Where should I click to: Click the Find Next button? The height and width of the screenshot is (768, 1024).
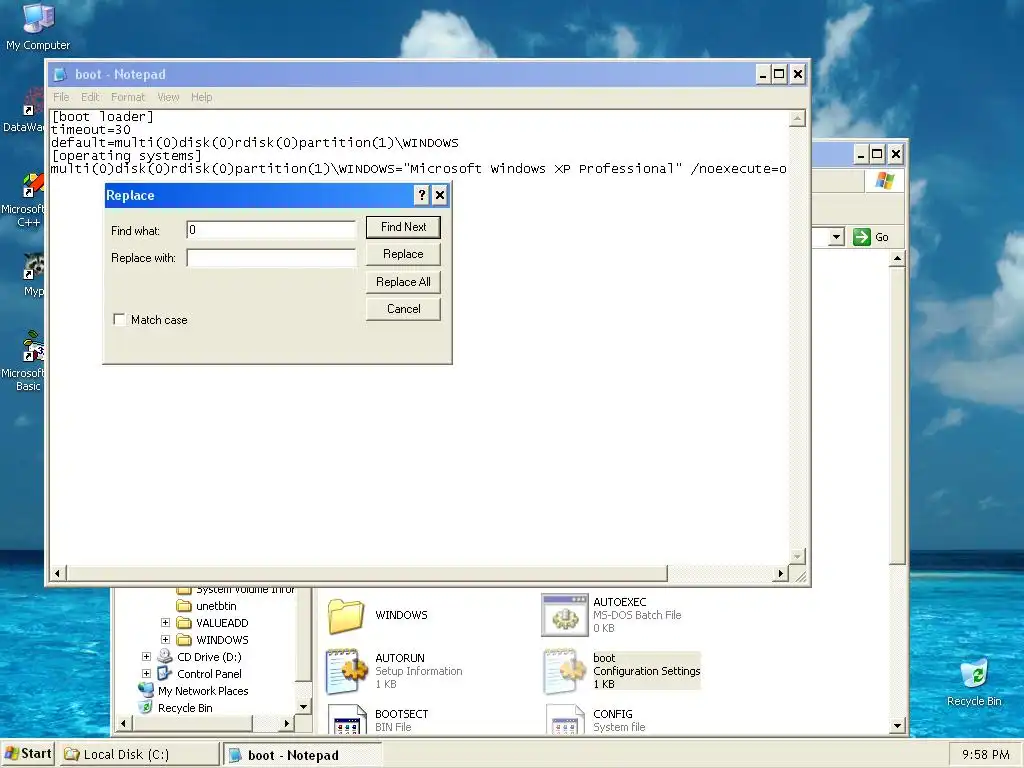[403, 227]
